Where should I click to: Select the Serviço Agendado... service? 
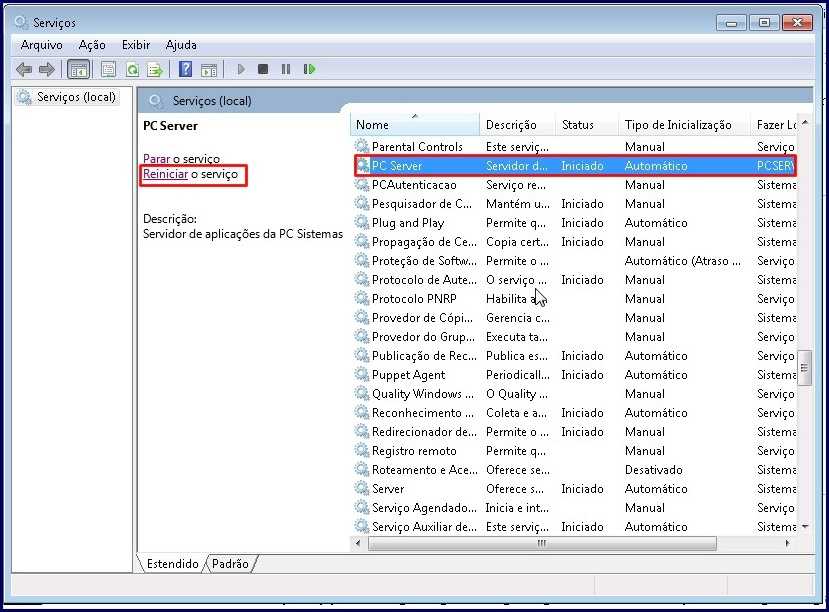tap(573, 508)
